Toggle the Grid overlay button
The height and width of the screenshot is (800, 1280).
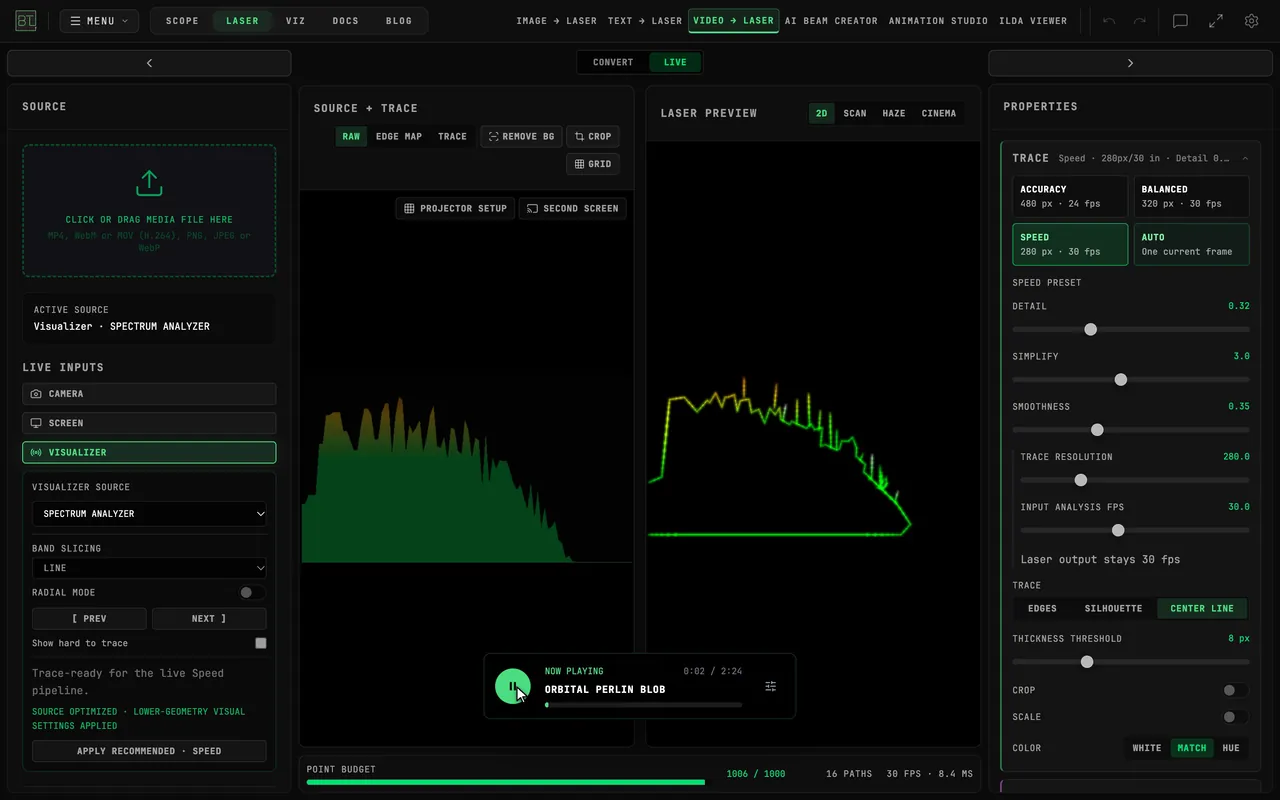(x=593, y=164)
